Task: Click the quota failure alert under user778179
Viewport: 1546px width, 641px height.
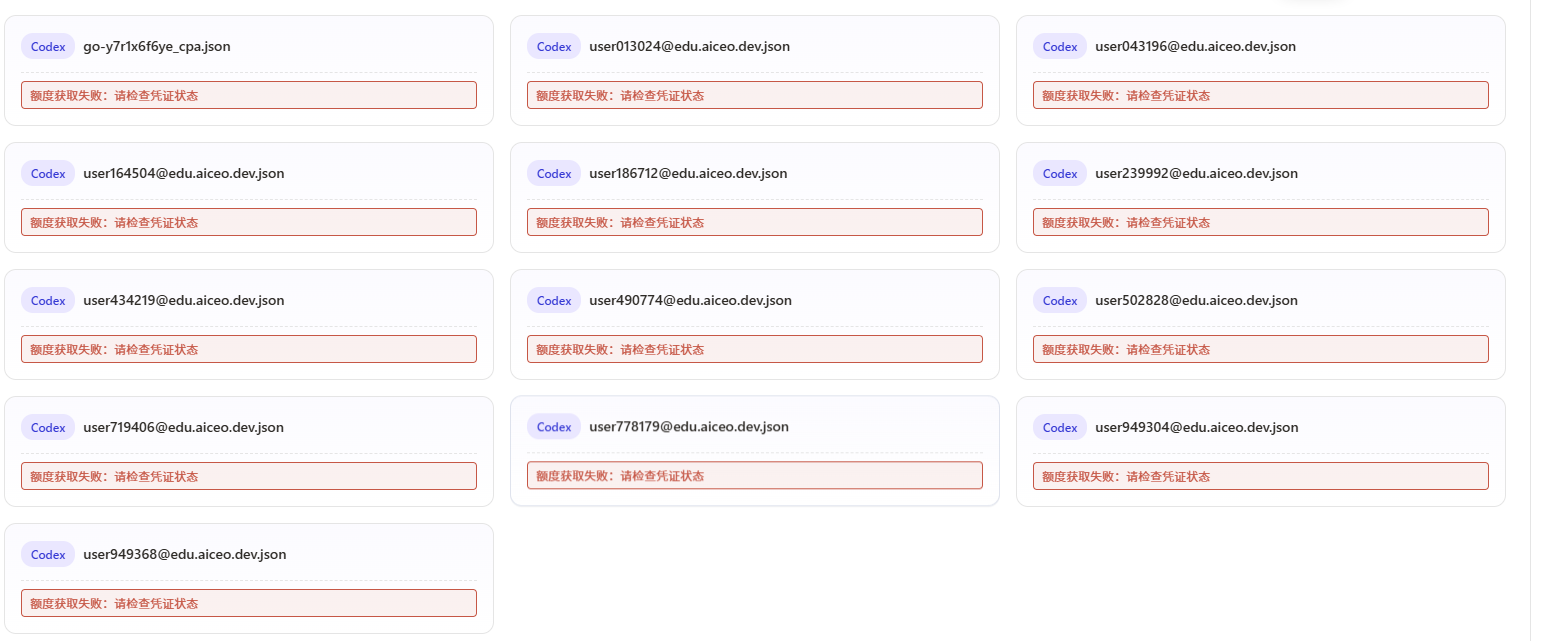Action: 755,475
